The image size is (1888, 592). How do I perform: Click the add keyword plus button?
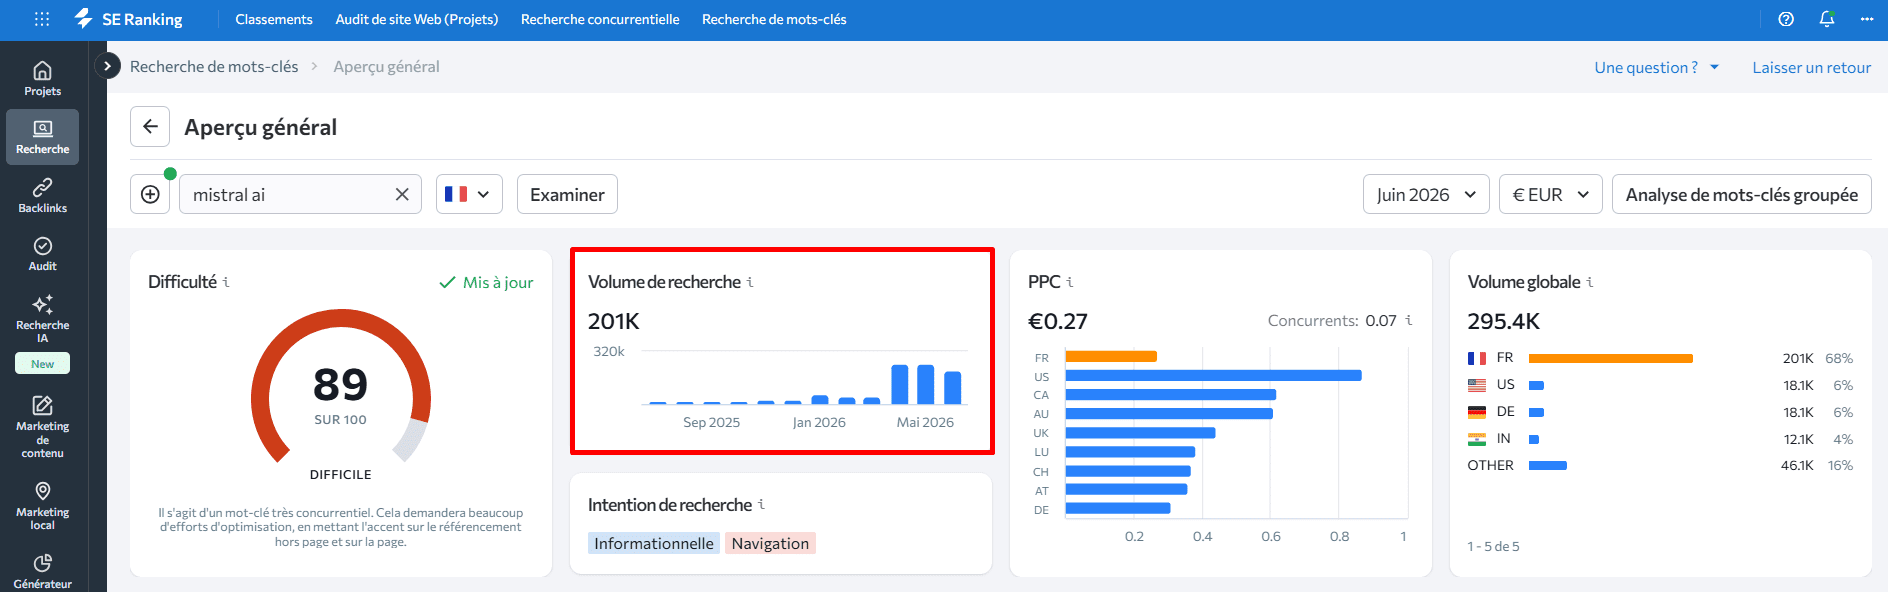150,194
